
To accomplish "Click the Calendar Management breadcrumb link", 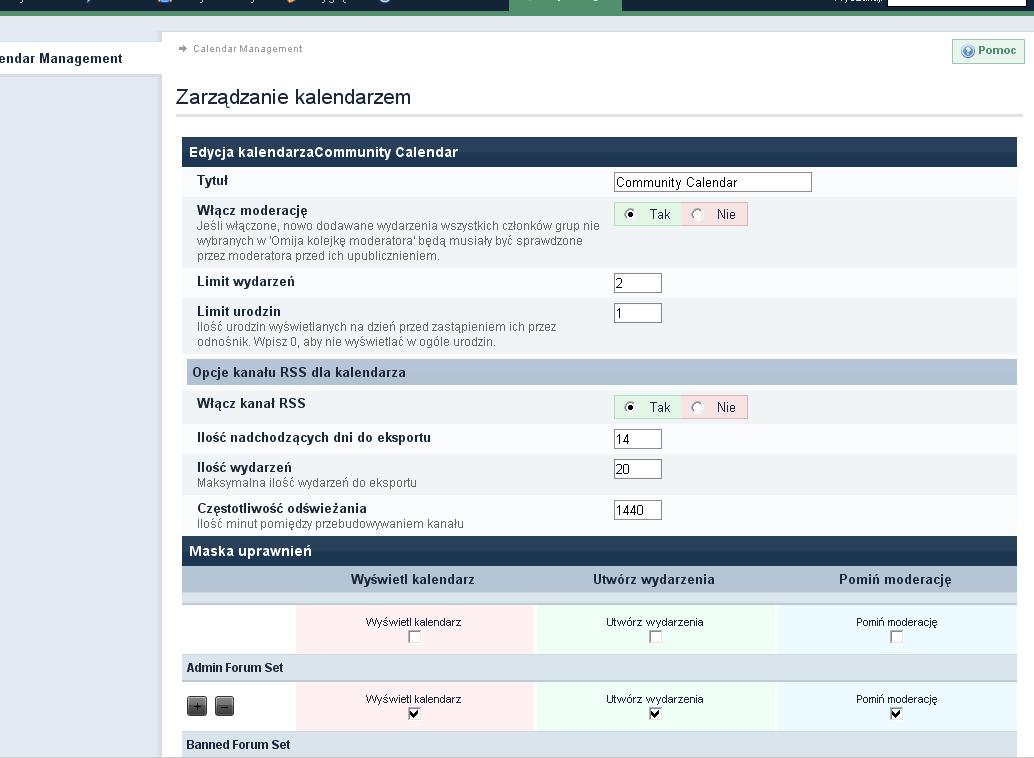I will 247,49.
